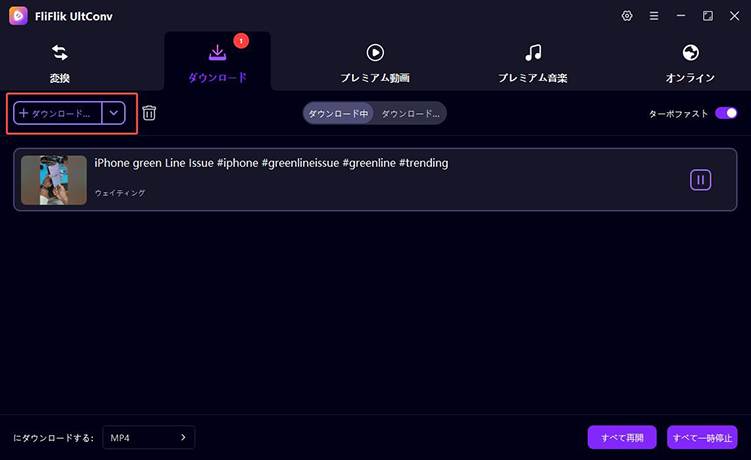Click the iPhone green Line Issue title
Viewport: 751px width, 460px height.
[271, 163]
